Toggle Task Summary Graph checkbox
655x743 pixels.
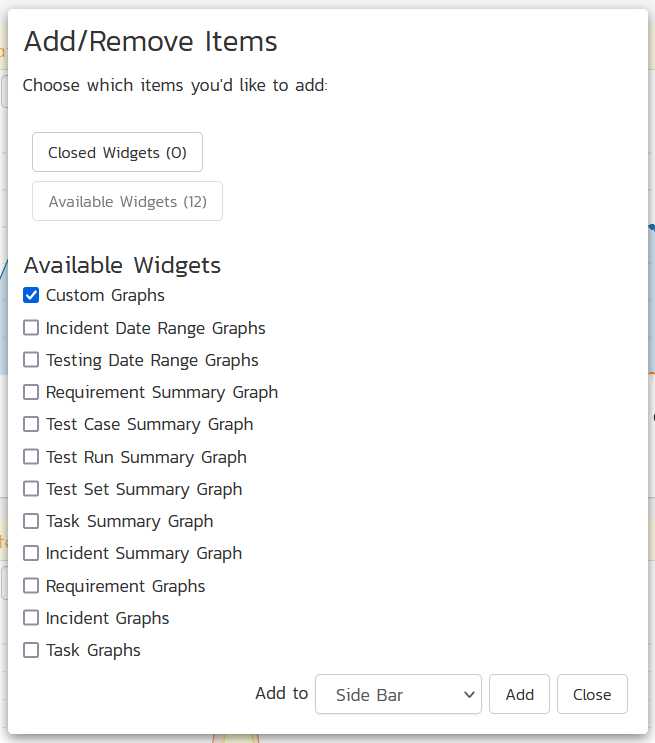tap(31, 521)
